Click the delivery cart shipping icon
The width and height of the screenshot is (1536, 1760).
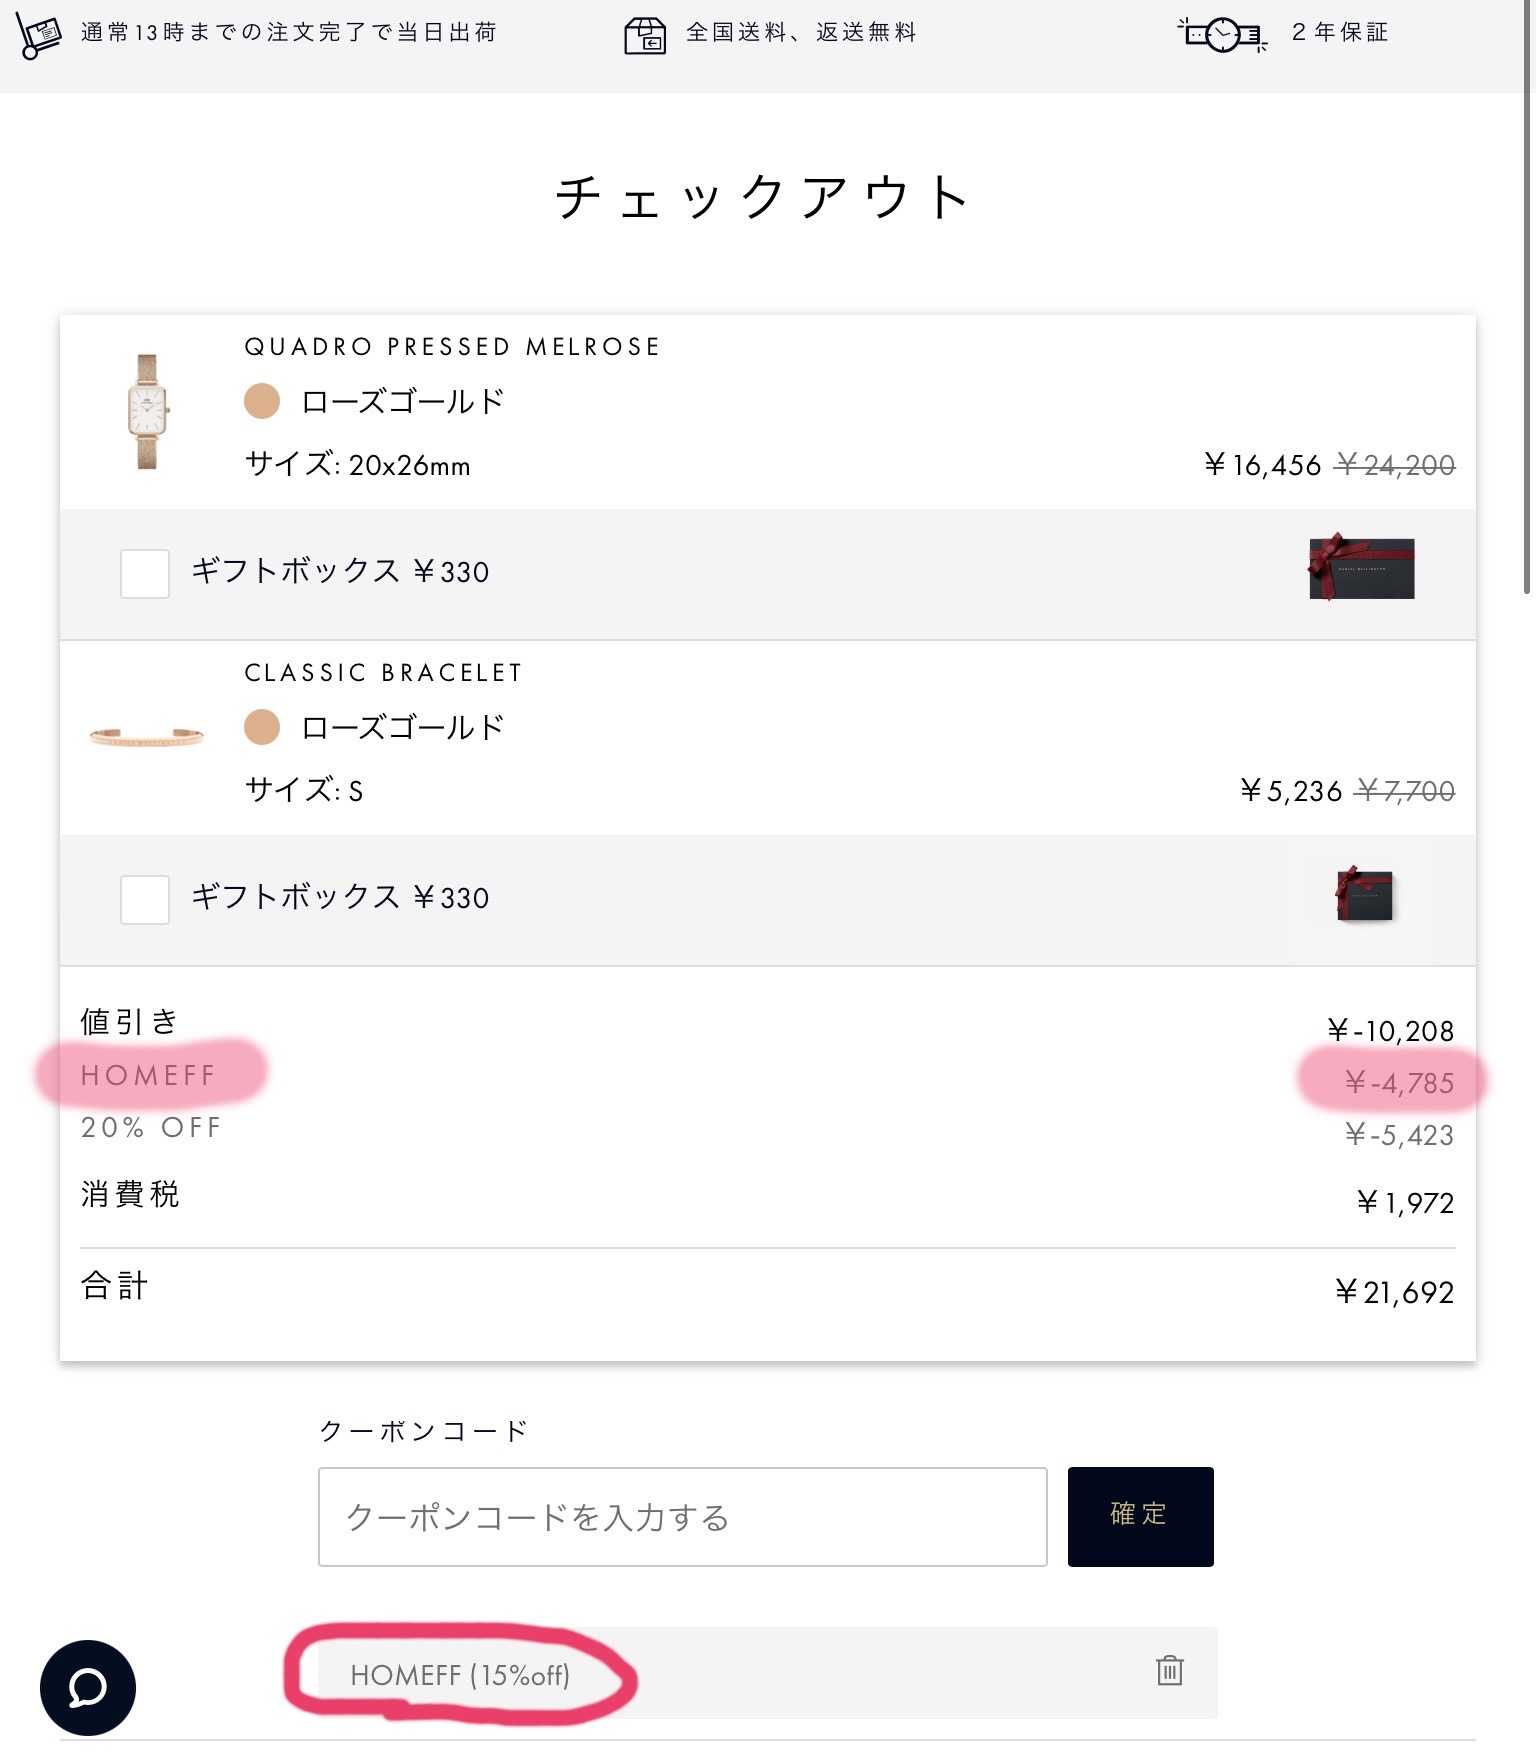tap(39, 35)
